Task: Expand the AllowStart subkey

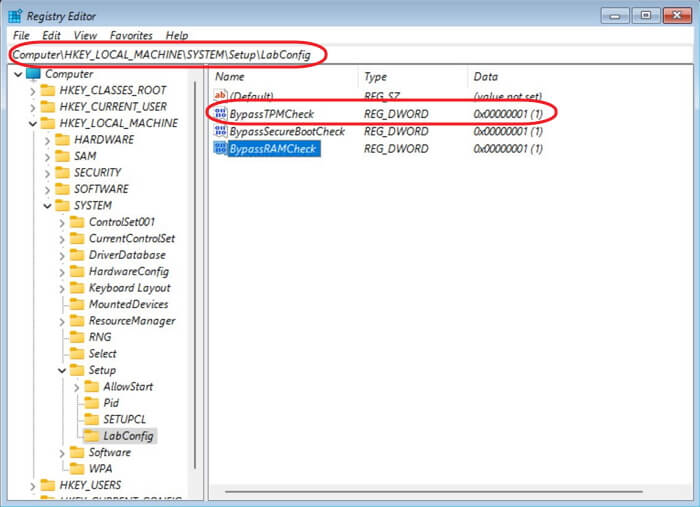Action: pyautogui.click(x=77, y=387)
